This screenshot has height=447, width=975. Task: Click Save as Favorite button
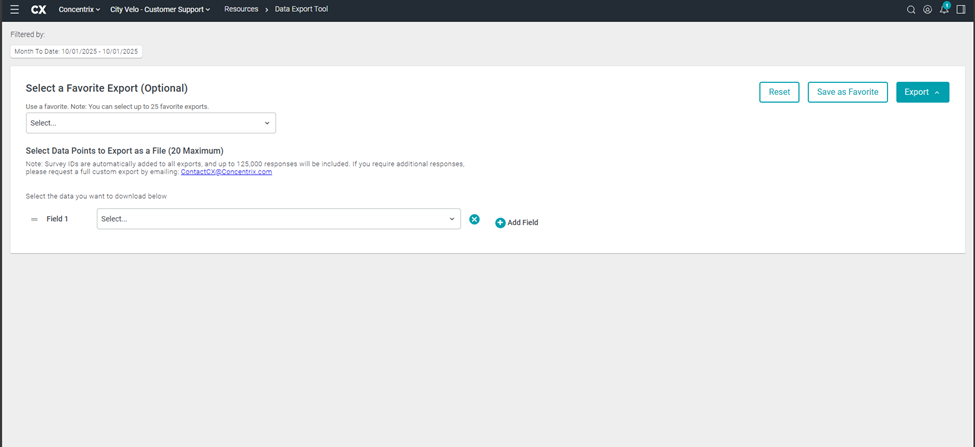click(847, 92)
